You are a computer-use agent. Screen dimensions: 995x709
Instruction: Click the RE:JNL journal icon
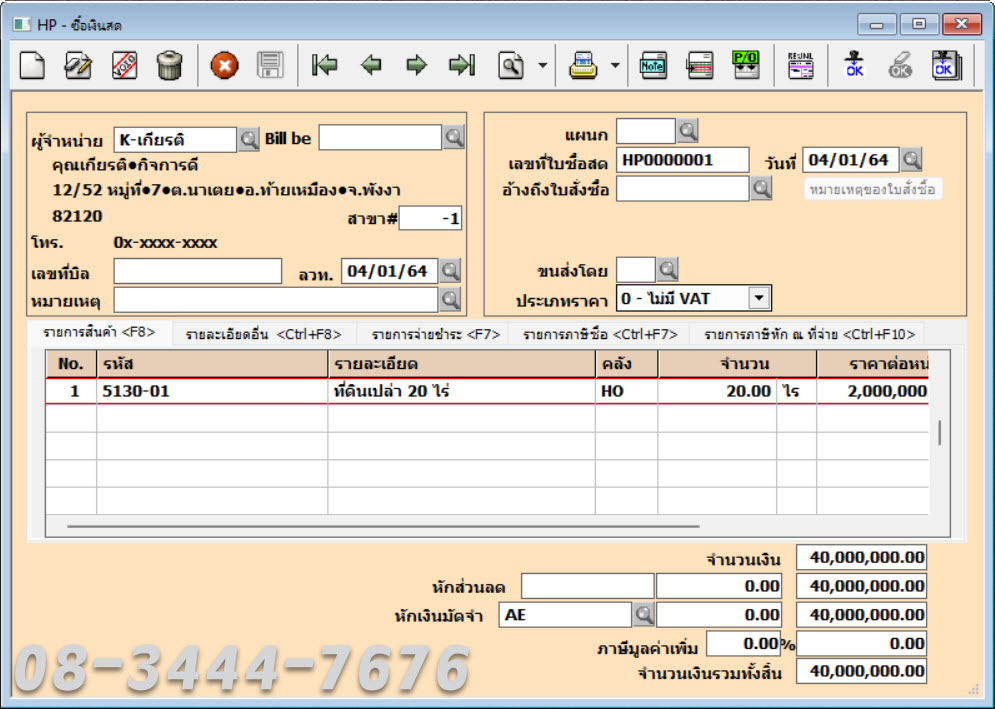800,65
